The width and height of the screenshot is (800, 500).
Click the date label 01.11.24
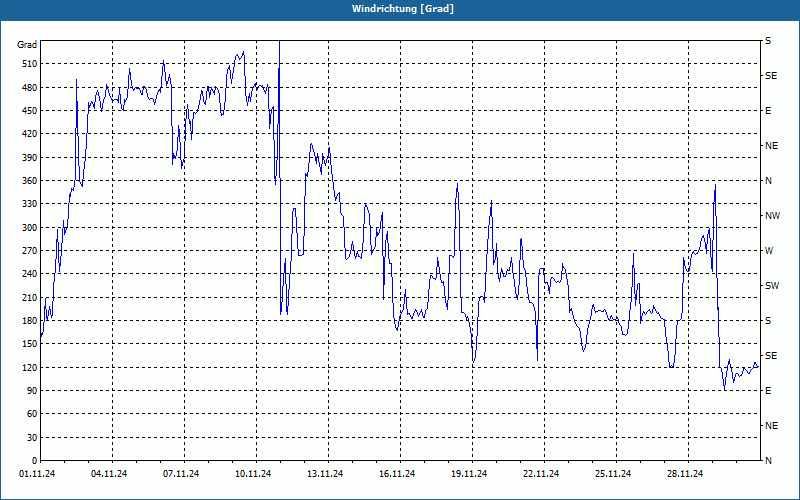click(37, 474)
